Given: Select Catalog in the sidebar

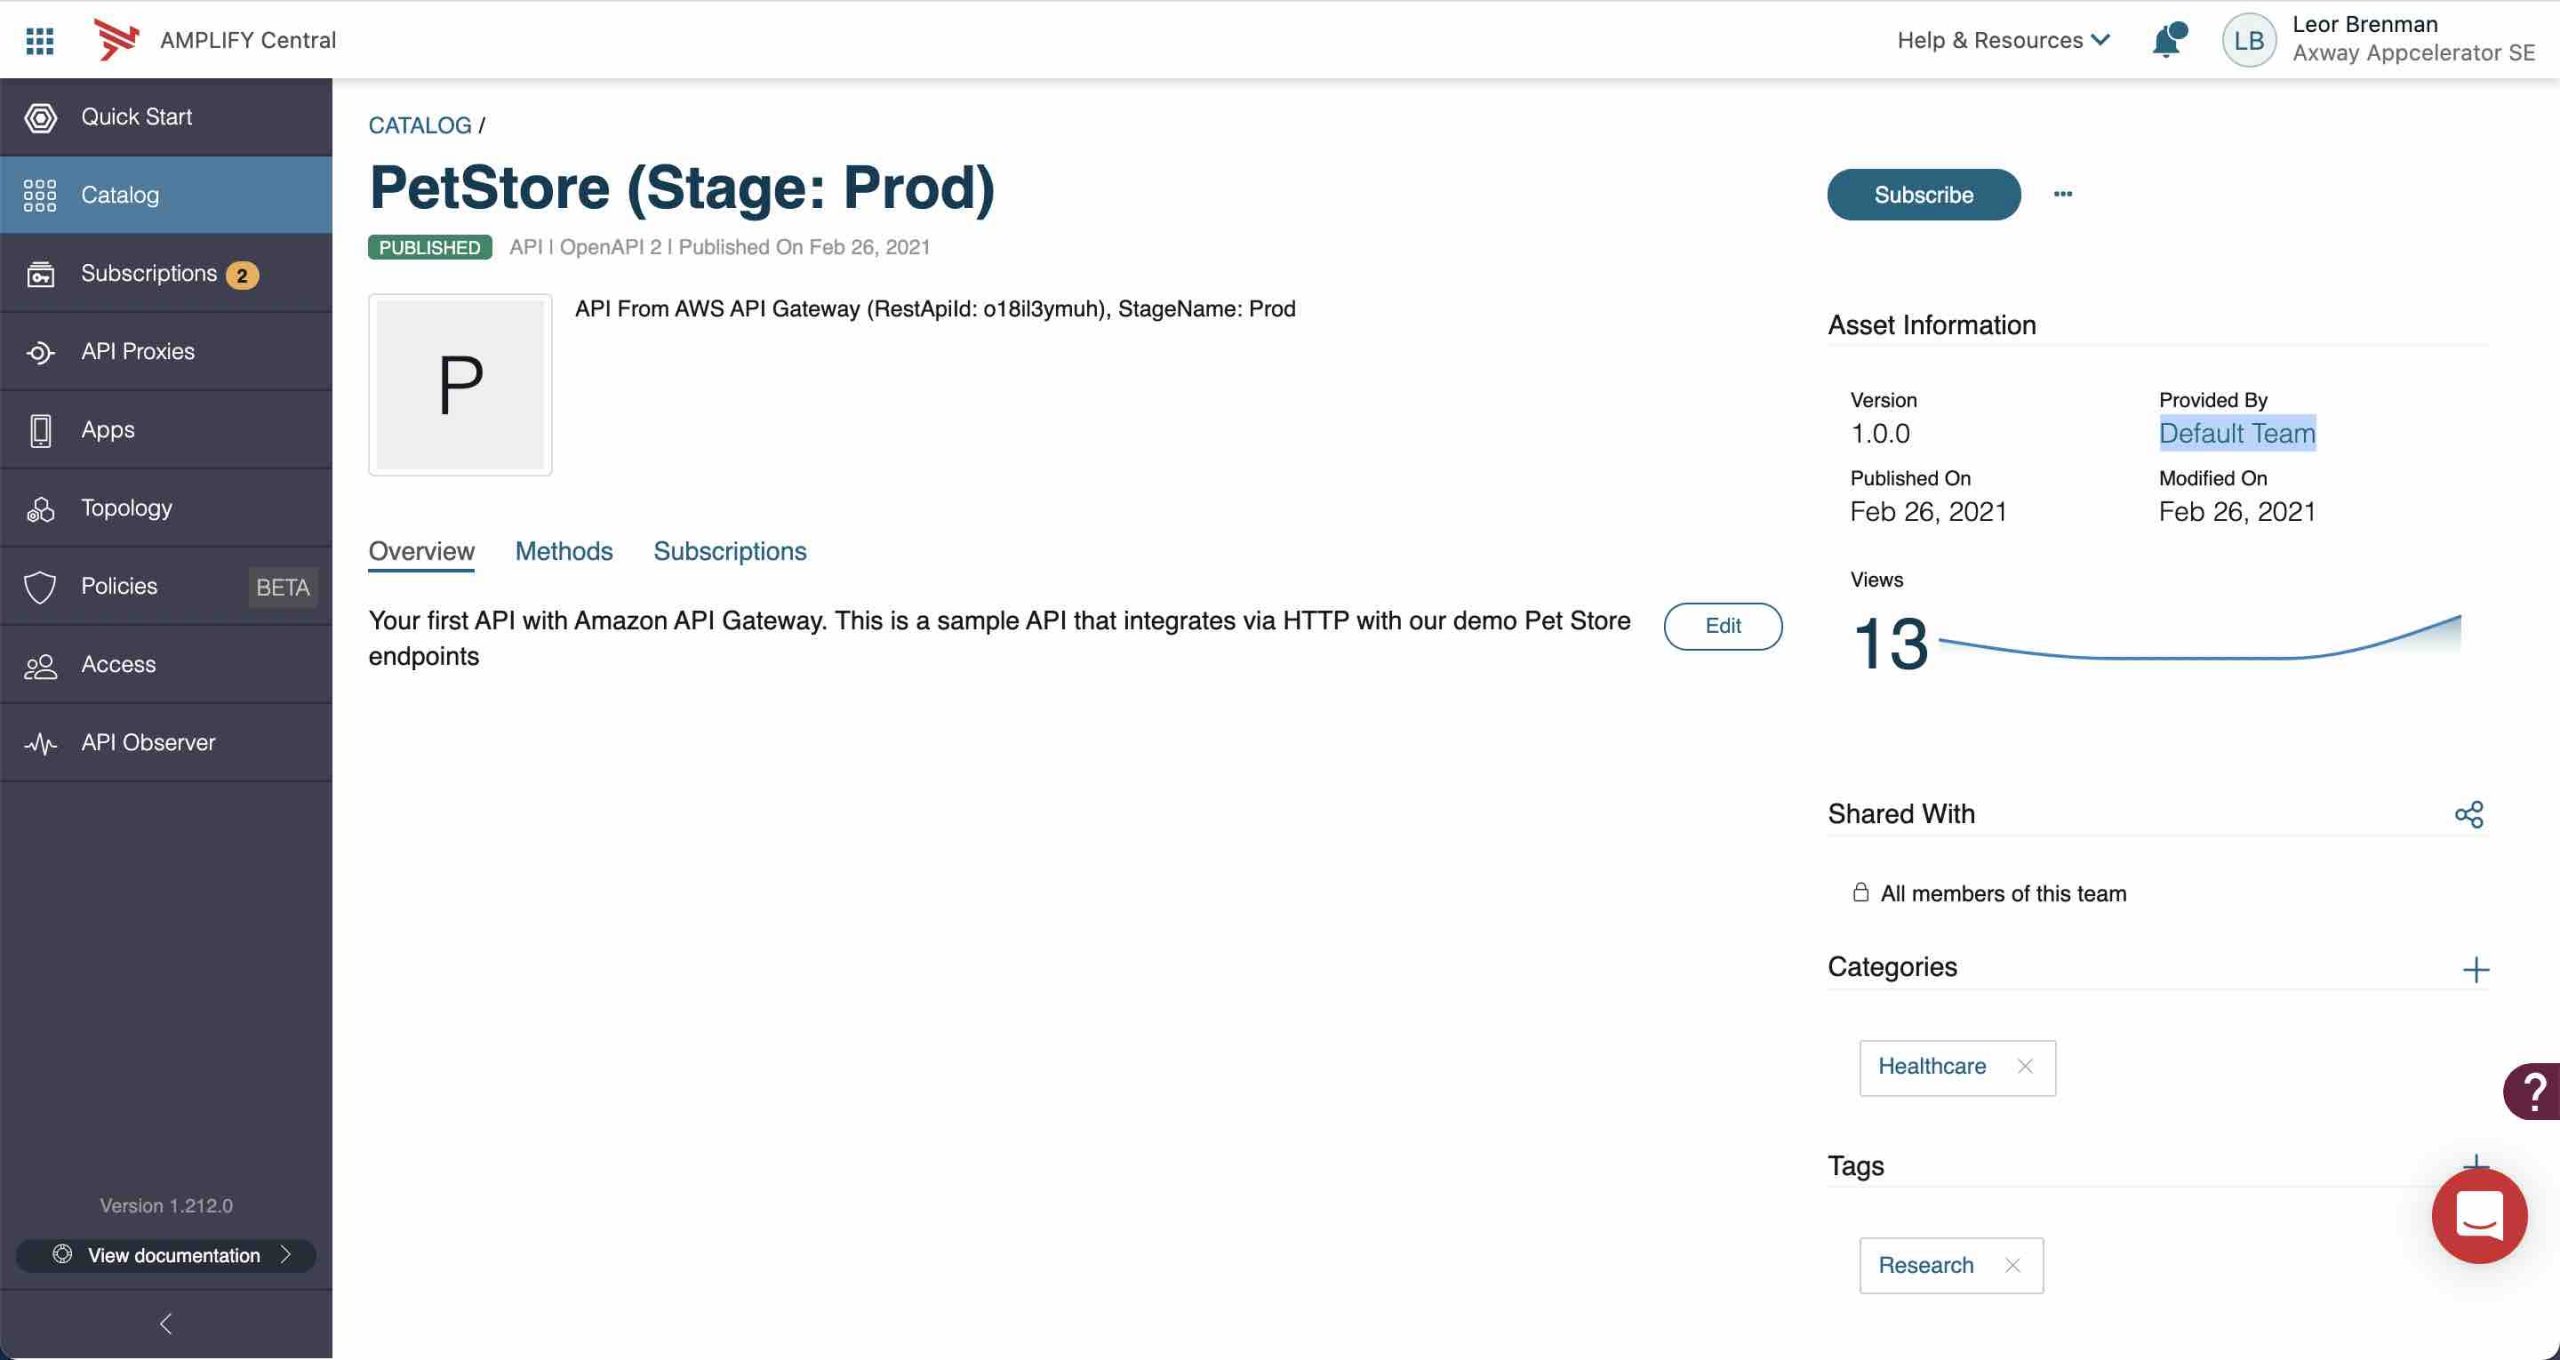Looking at the screenshot, I should coord(166,195).
